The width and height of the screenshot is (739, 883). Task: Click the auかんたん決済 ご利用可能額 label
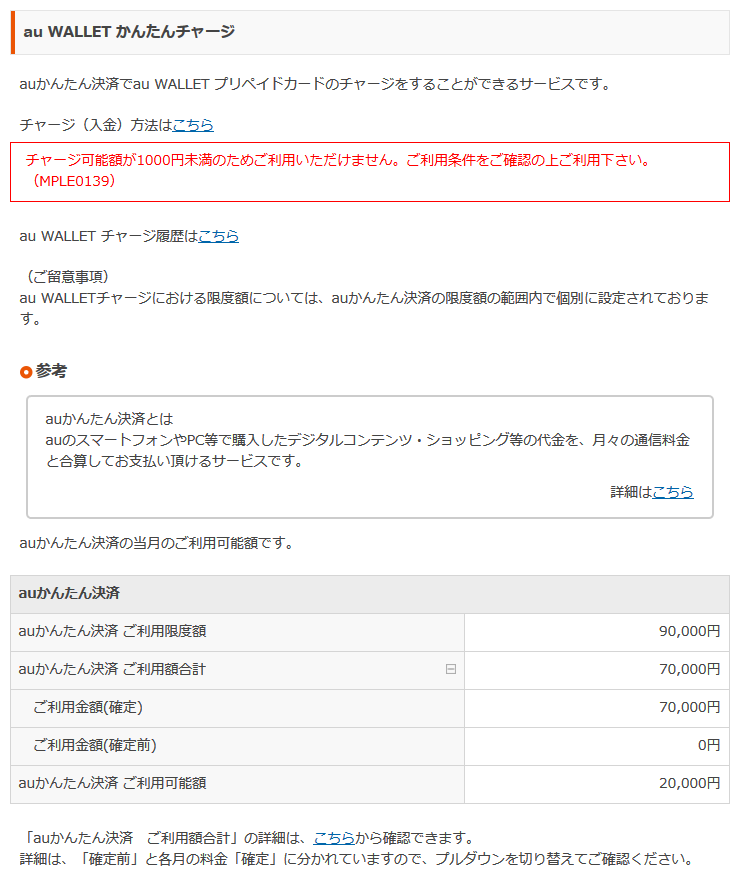[x=112, y=783]
